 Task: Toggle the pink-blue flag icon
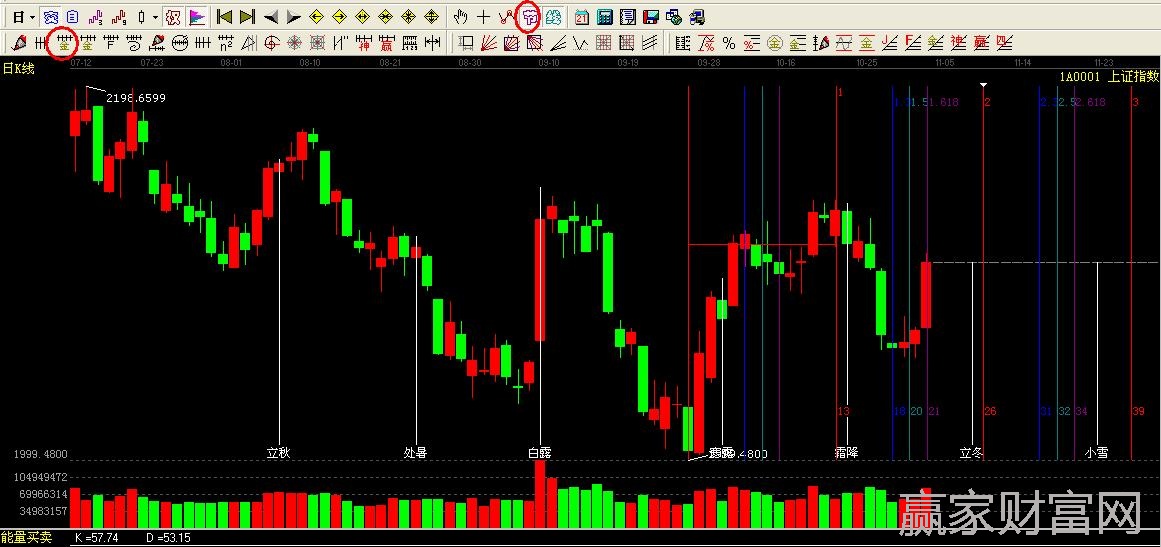(197, 17)
